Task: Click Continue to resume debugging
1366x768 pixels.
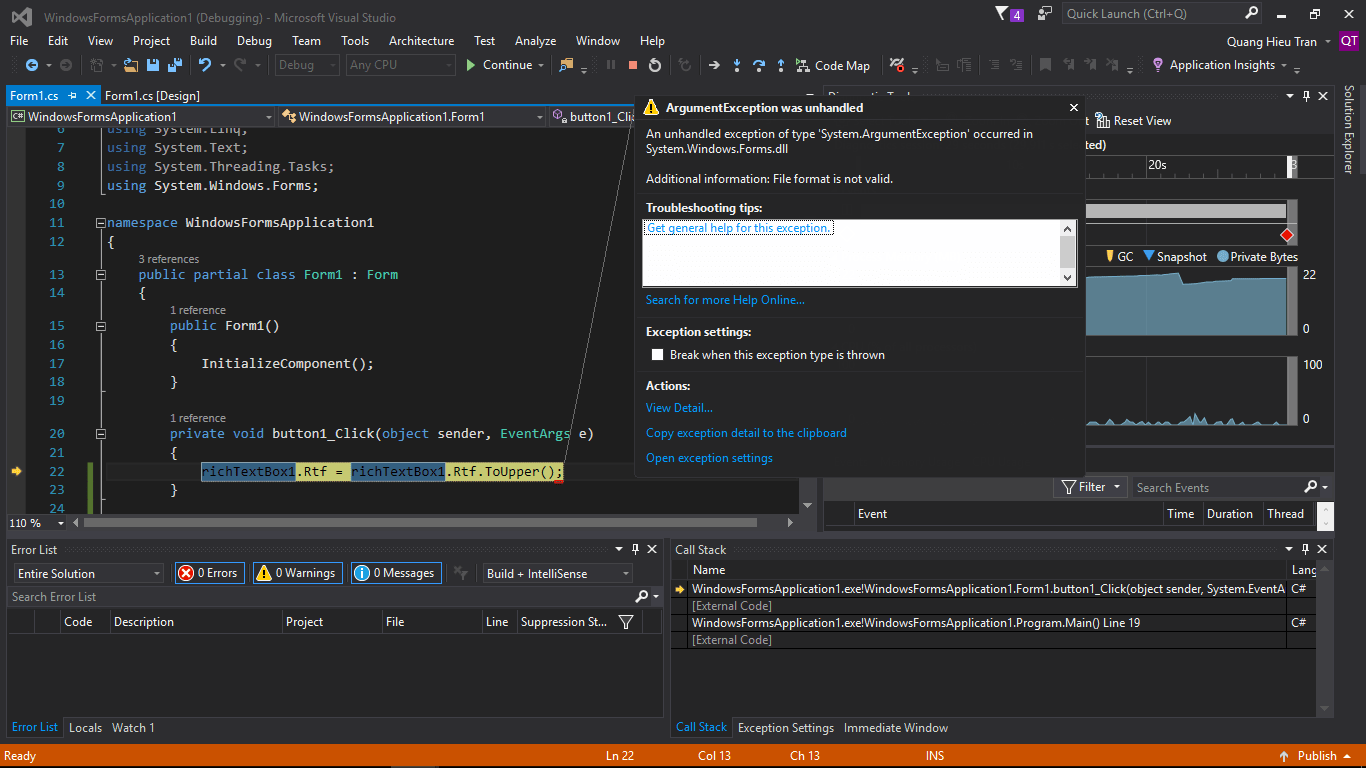Action: click(x=505, y=65)
